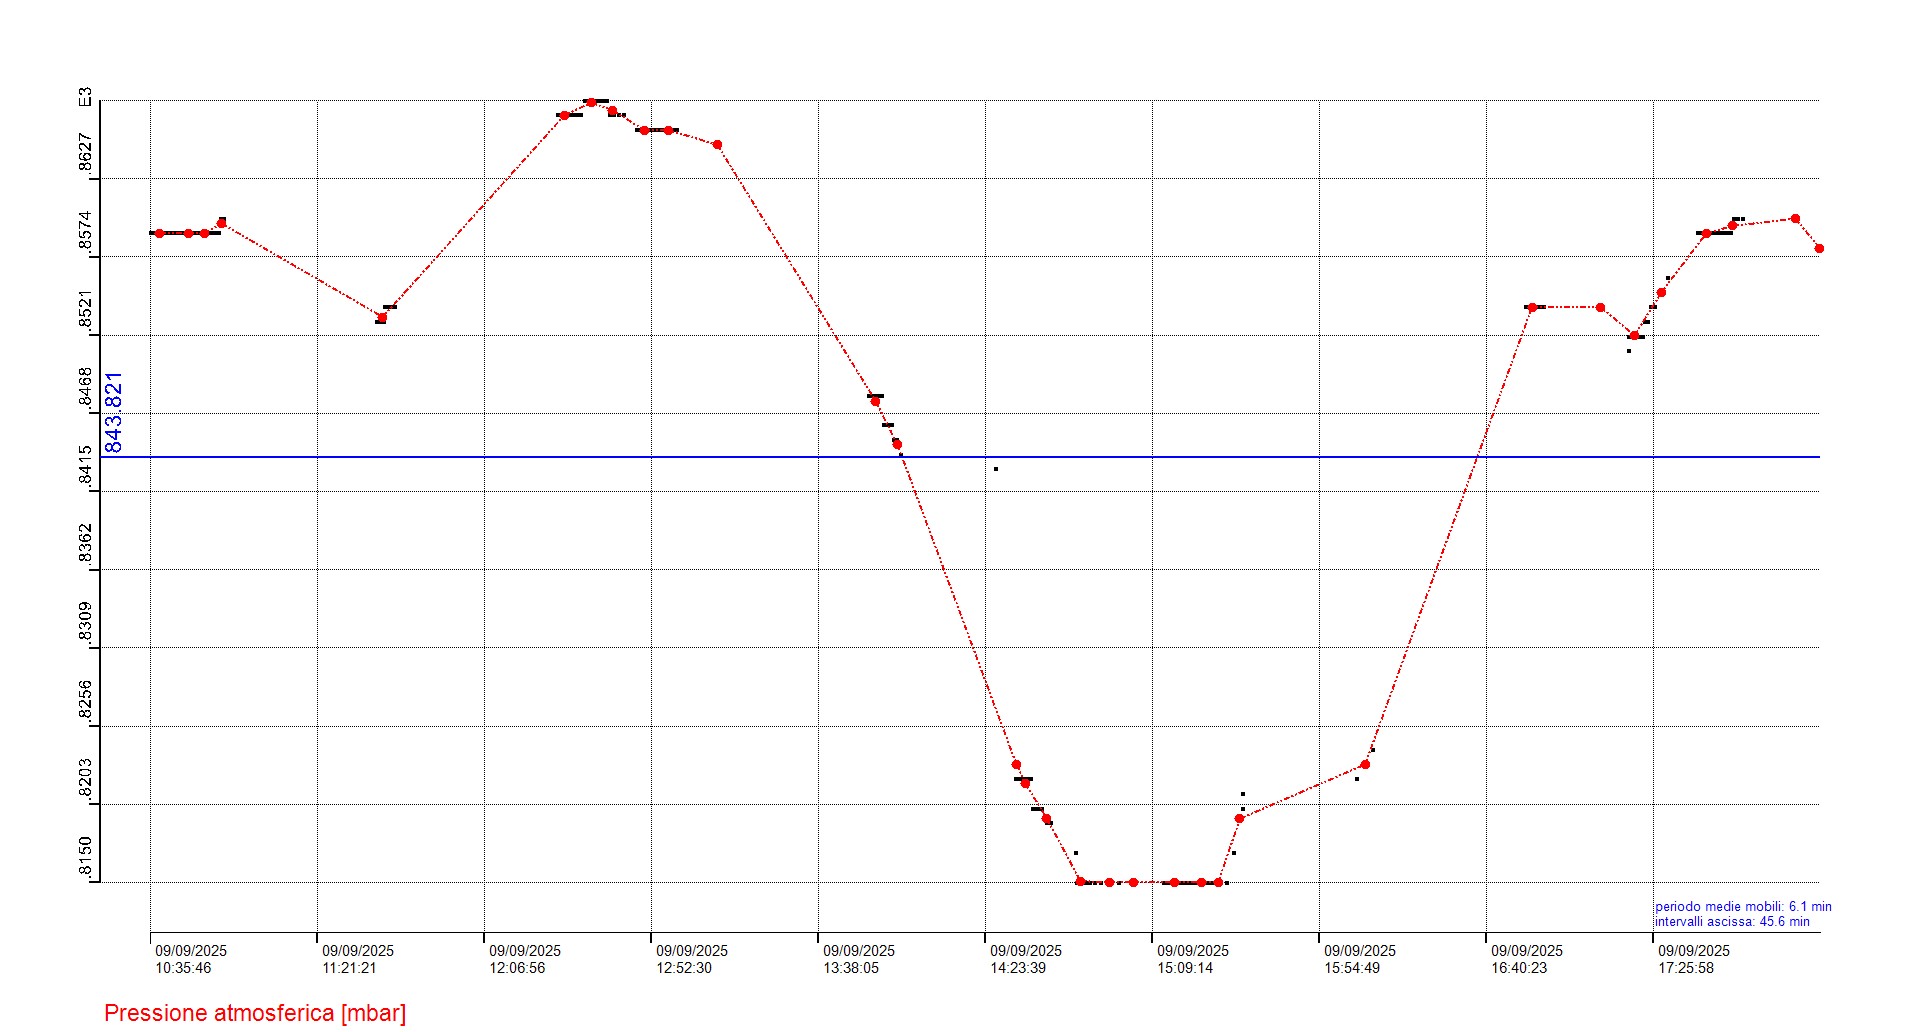The width and height of the screenshot is (1920, 1032).
Task: Click the .8150 y-axis value label
Action: click(86, 858)
